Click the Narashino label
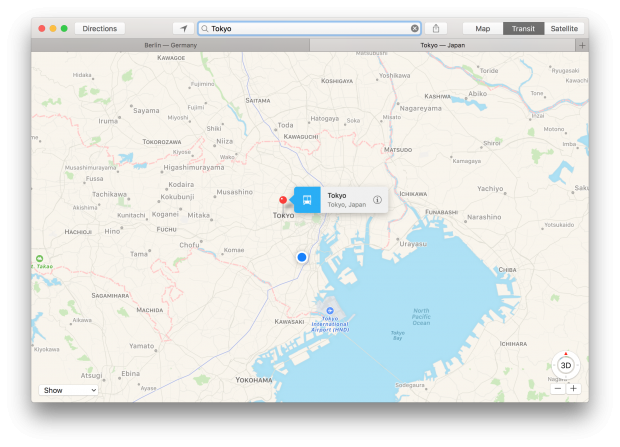Image resolution: width=620 pixels, height=447 pixels. [484, 217]
